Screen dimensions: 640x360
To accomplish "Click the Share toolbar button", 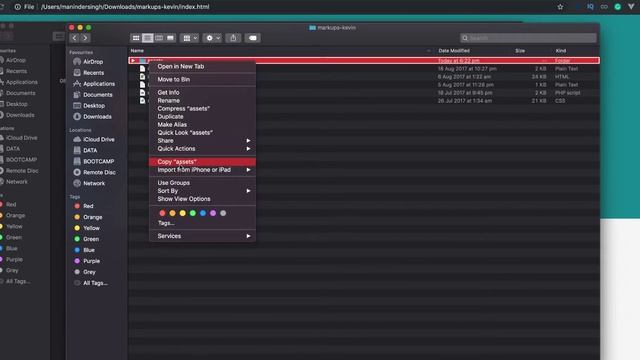I will 233,38.
